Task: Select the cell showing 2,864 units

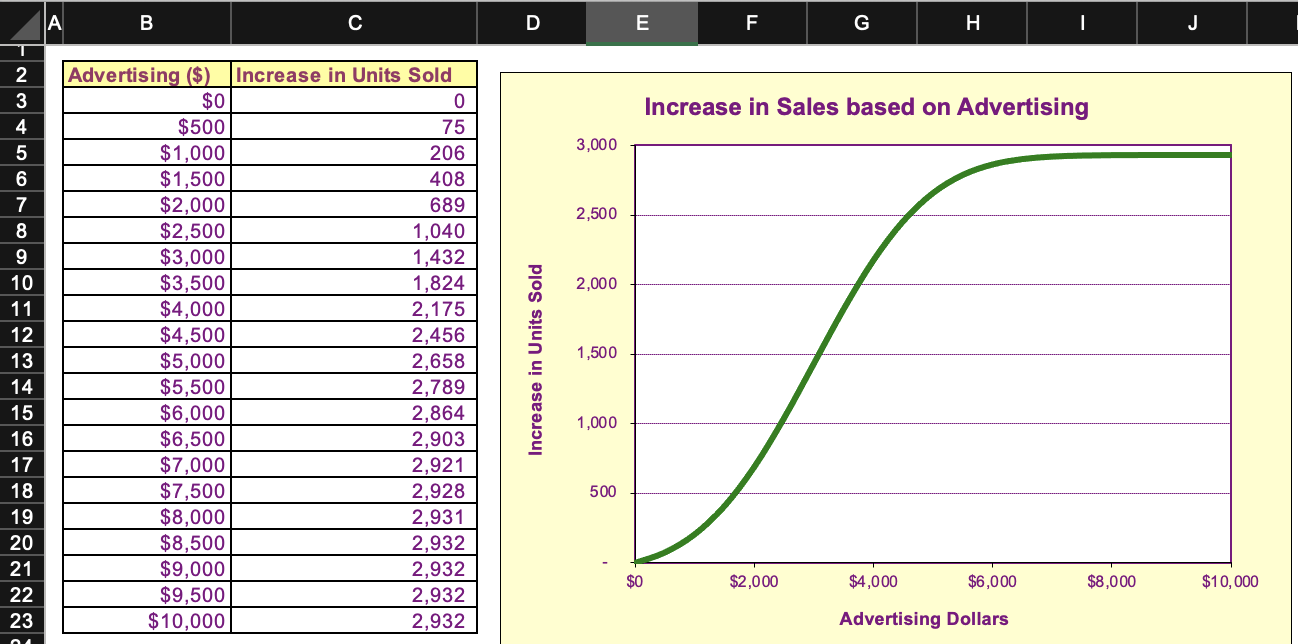Action: (355, 413)
